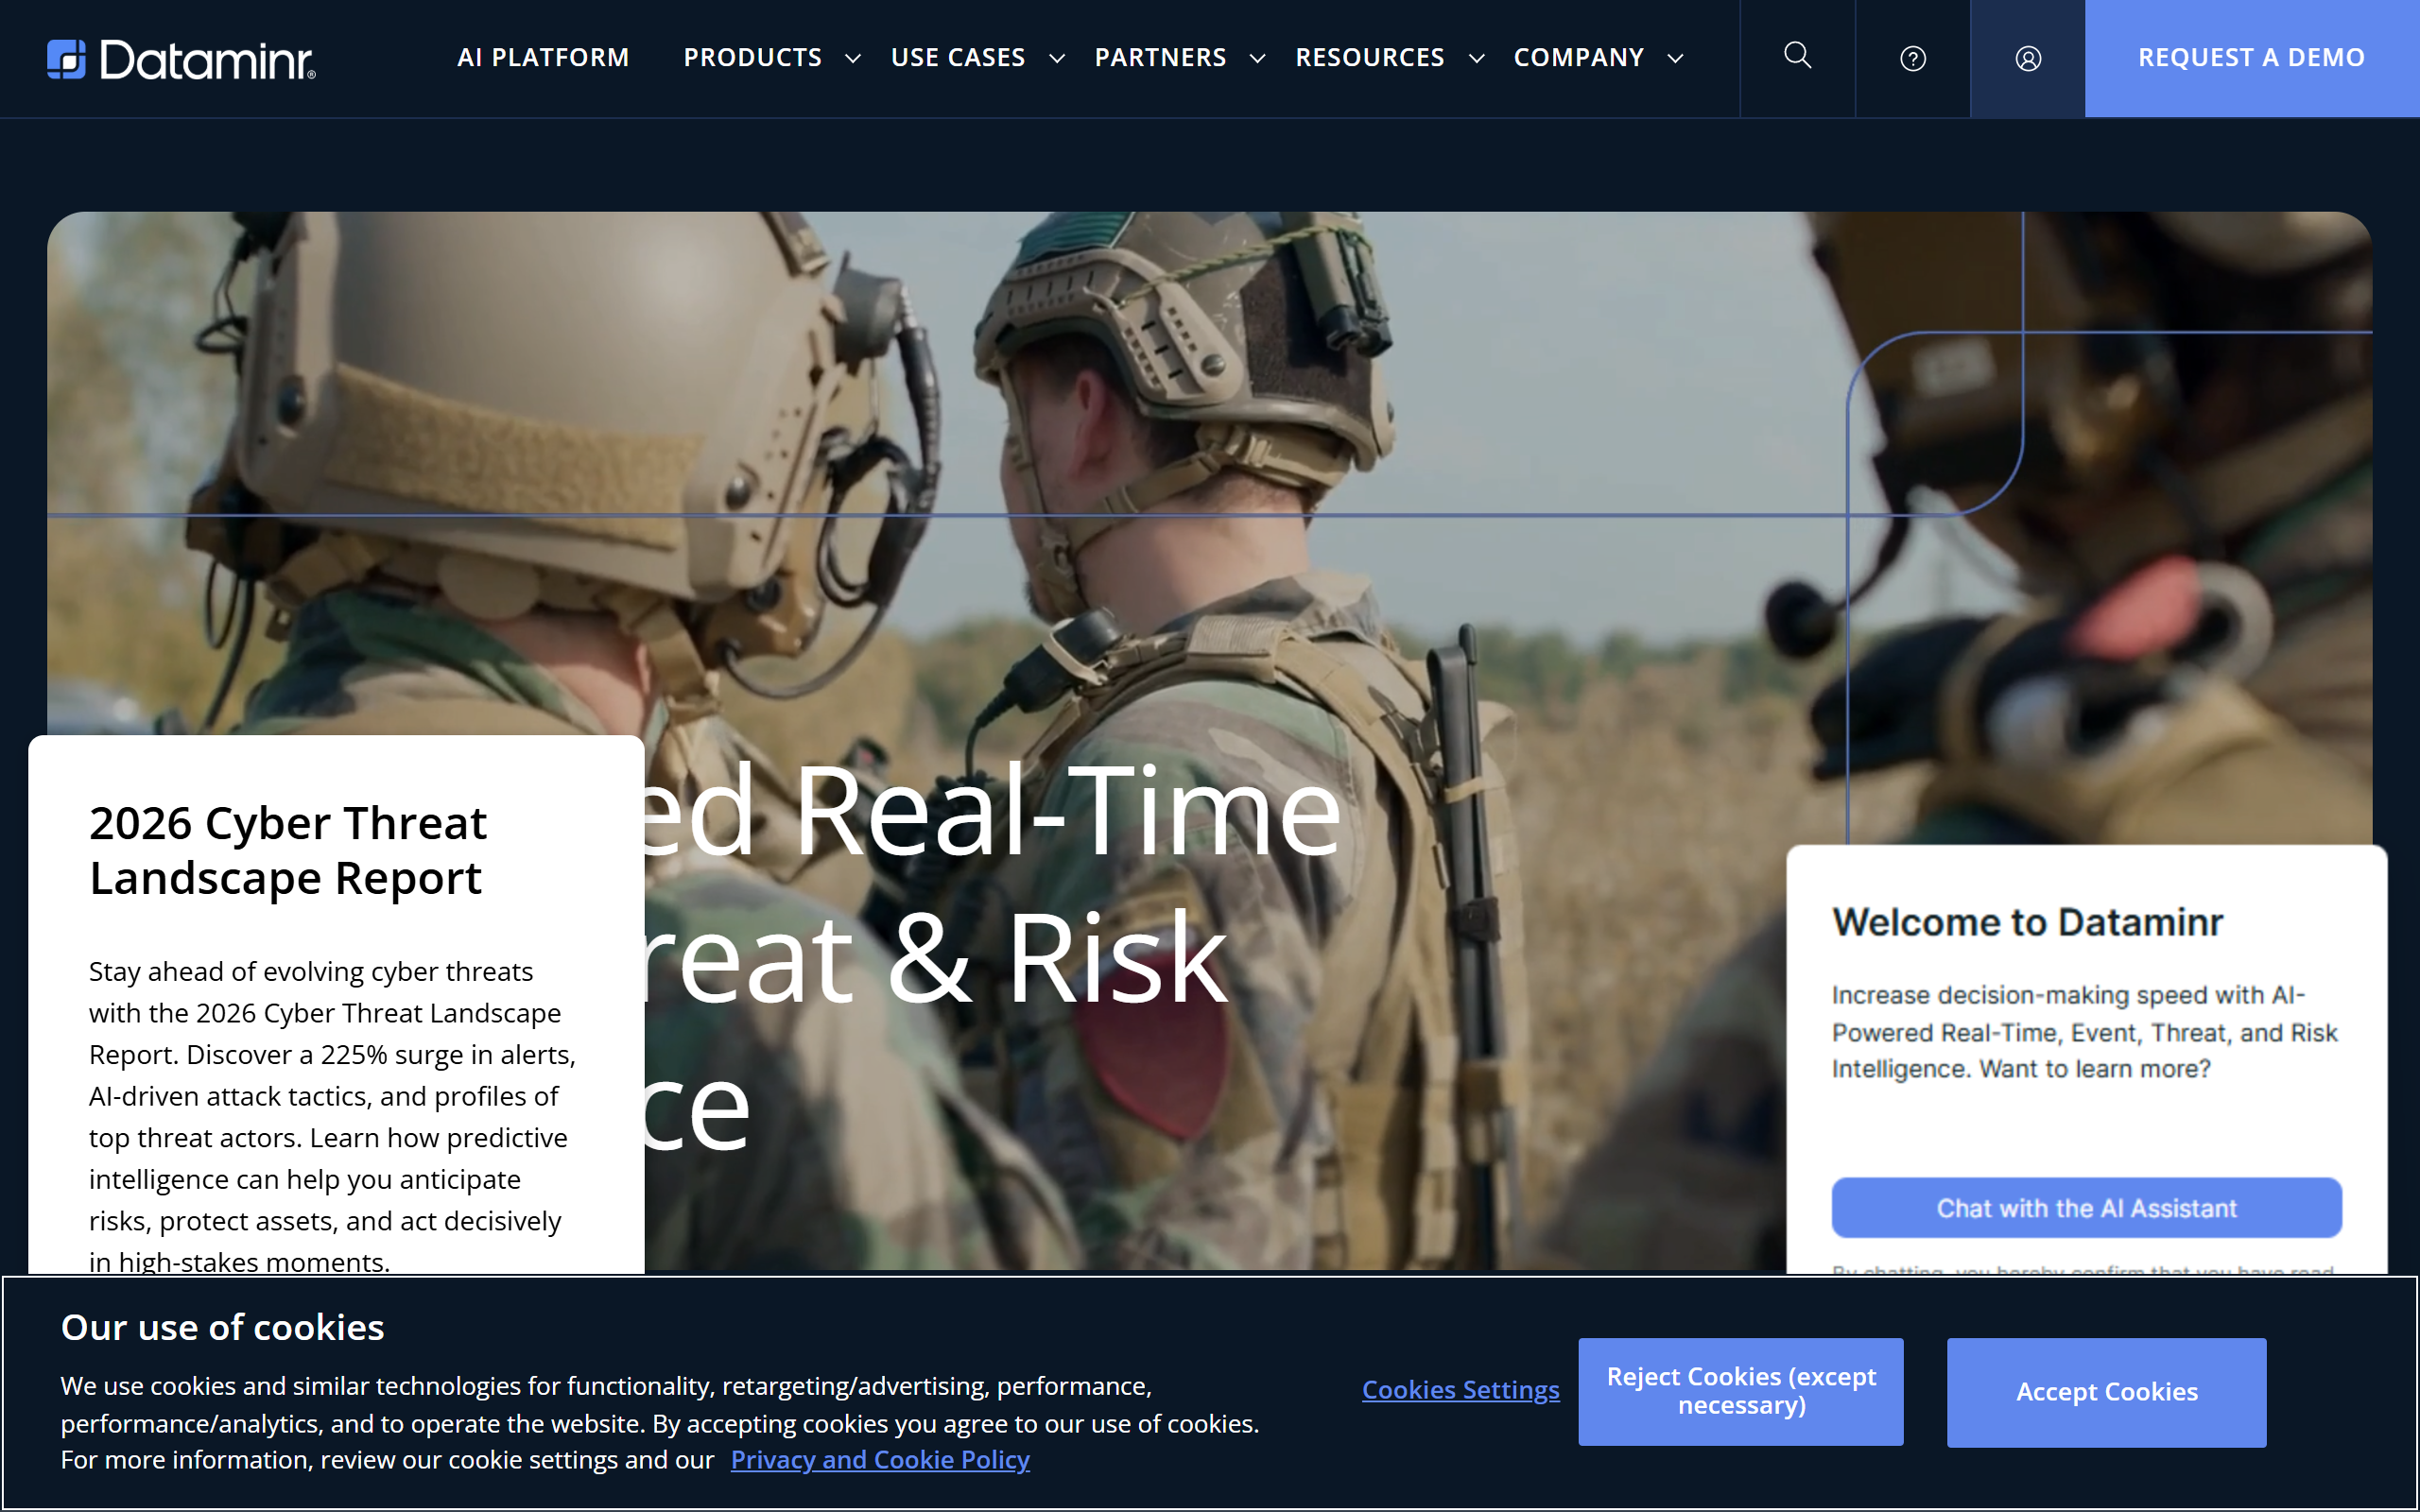The height and width of the screenshot is (1512, 2420).
Task: Click the Welcome to Dataminr heading
Action: 2027,922
